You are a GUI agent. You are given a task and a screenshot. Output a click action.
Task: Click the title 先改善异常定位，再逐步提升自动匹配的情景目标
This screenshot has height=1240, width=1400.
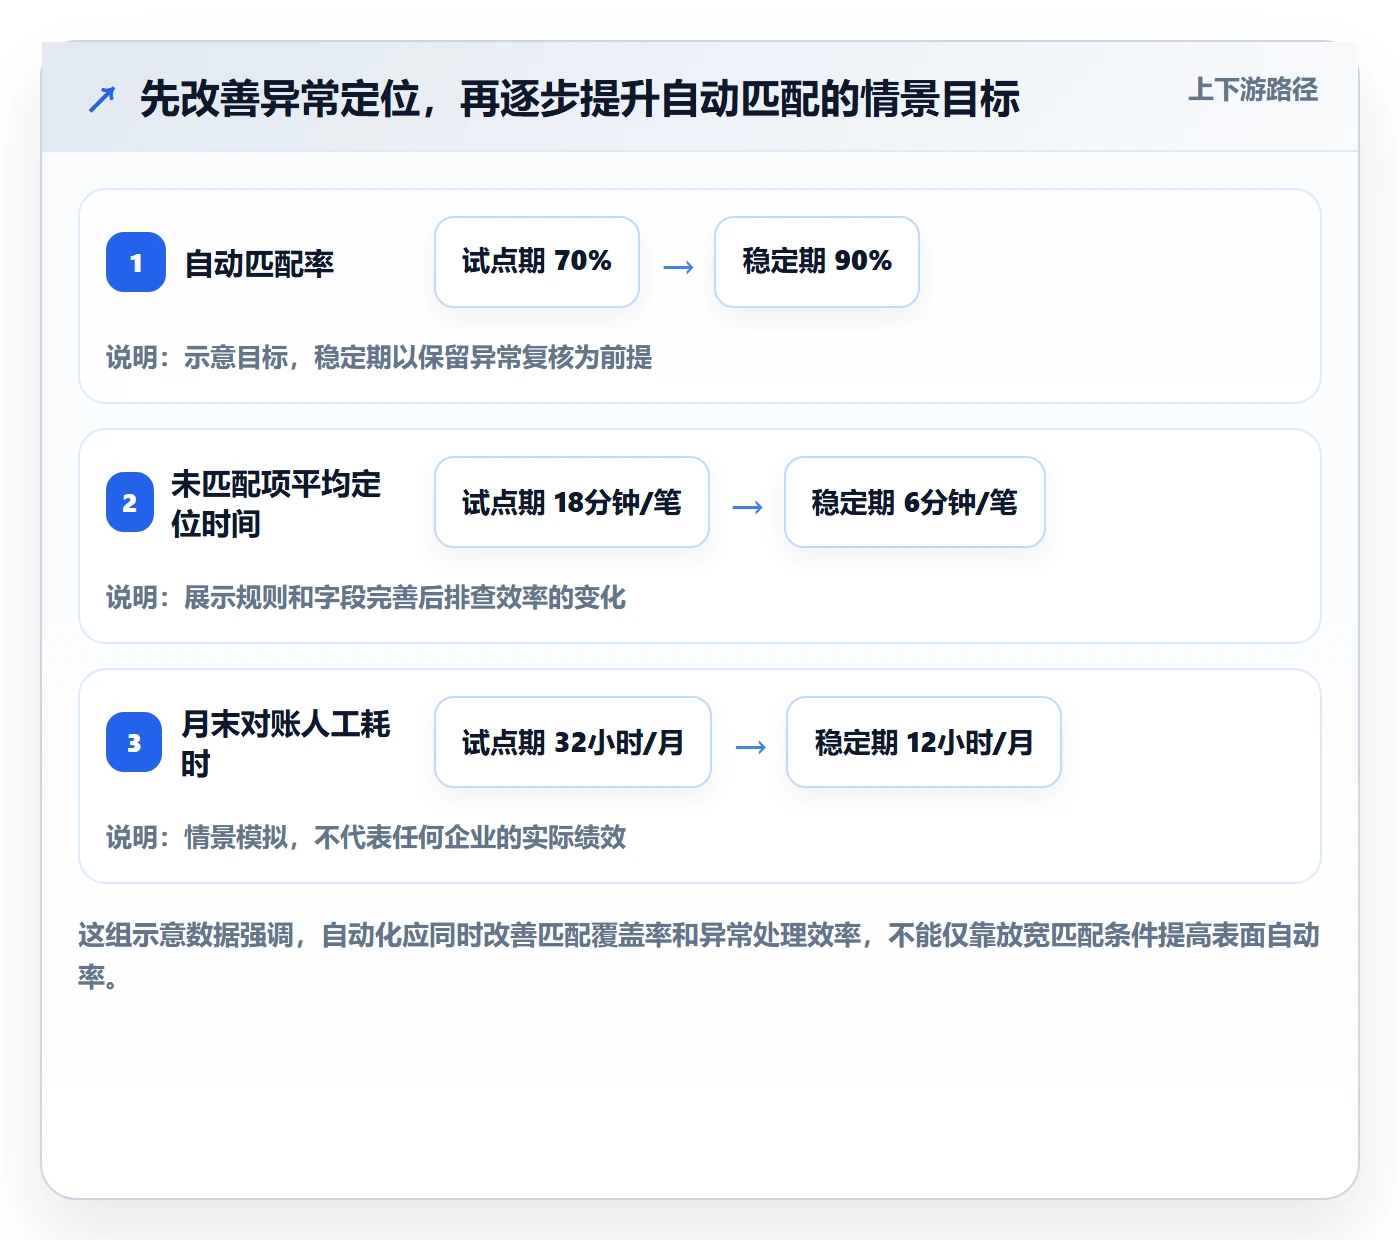(580, 99)
